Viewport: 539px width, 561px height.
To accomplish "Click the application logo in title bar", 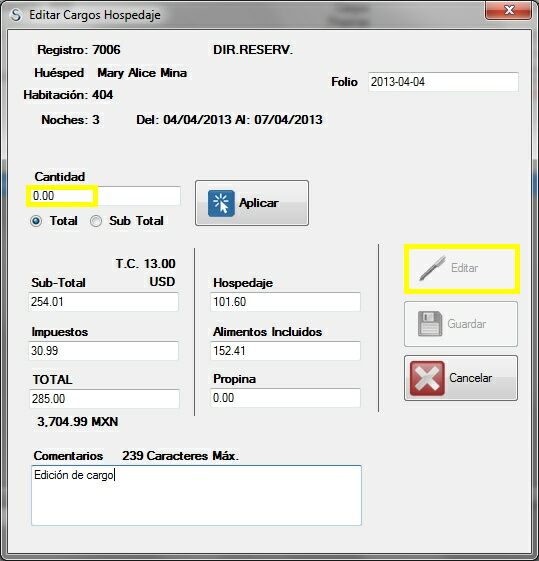I will pos(16,15).
